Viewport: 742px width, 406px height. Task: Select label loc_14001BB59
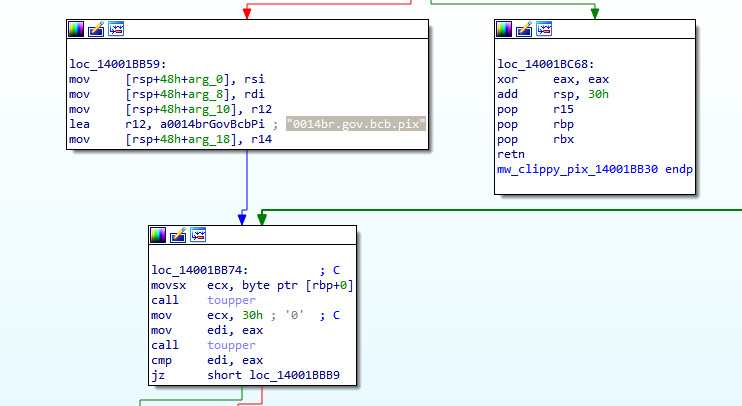click(118, 64)
